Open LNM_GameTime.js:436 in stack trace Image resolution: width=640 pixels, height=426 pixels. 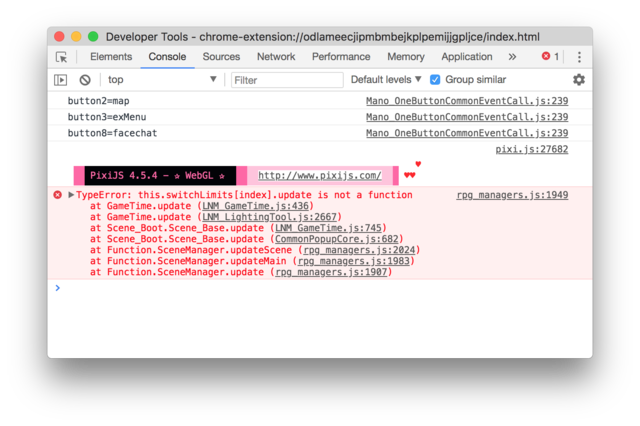click(x=256, y=206)
